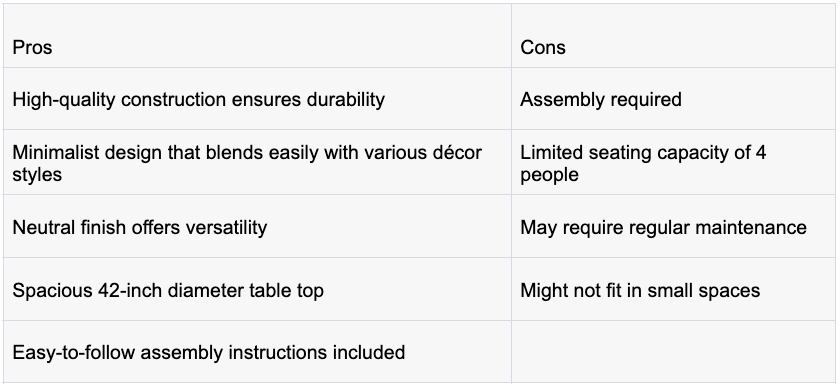The image size is (840, 388).
Task: Click the Minimalist design décor styles cell
Action: point(257,162)
